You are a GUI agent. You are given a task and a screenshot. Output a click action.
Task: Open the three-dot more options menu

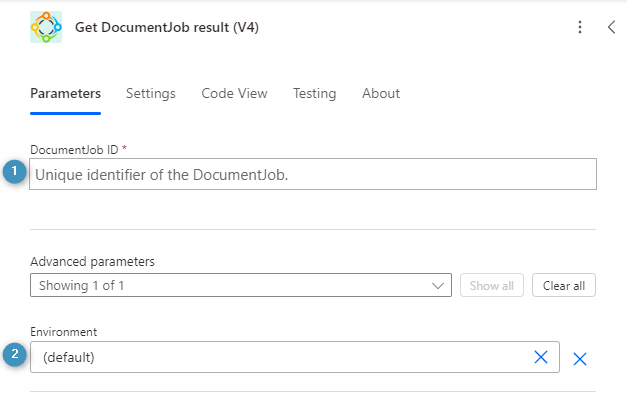[579, 27]
